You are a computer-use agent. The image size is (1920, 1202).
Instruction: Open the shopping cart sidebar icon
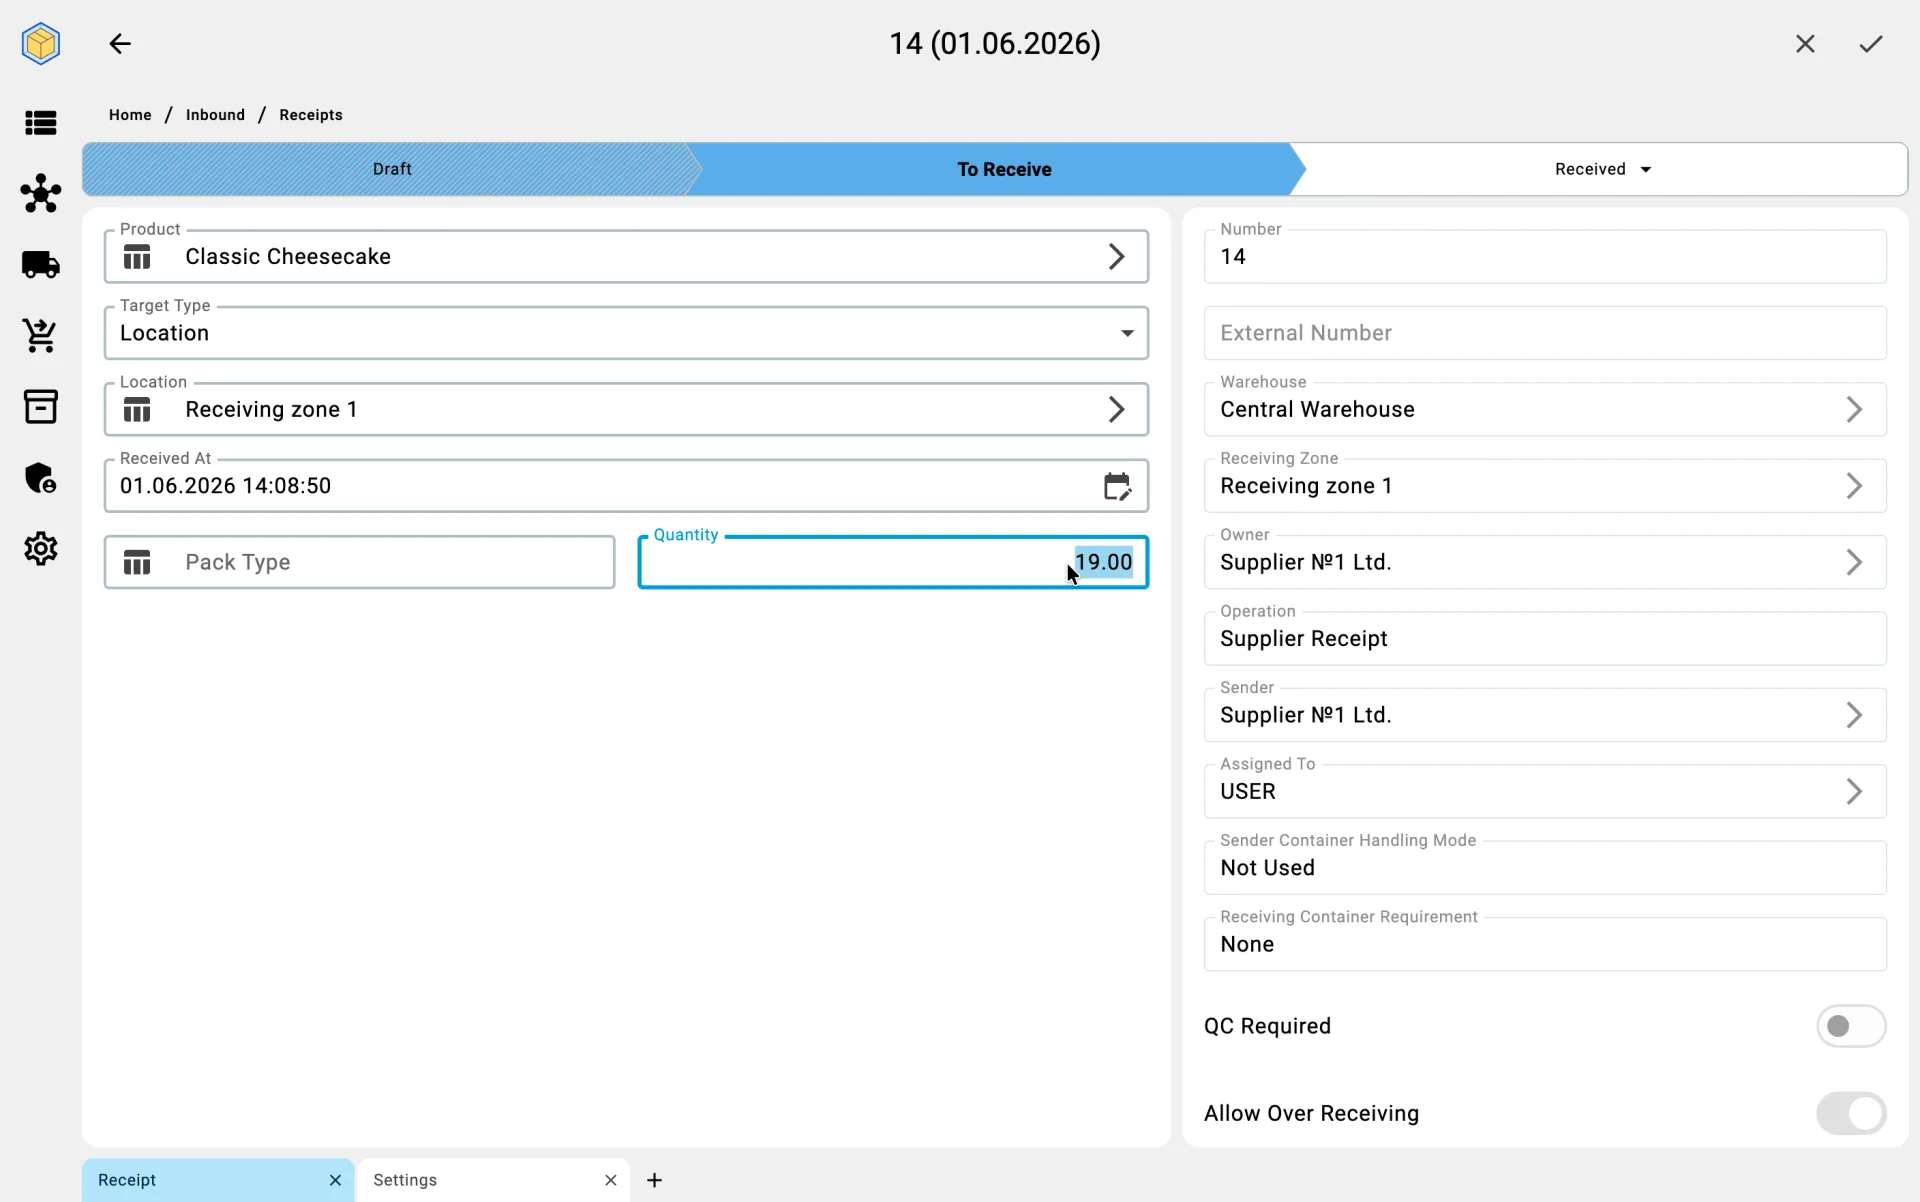41,336
